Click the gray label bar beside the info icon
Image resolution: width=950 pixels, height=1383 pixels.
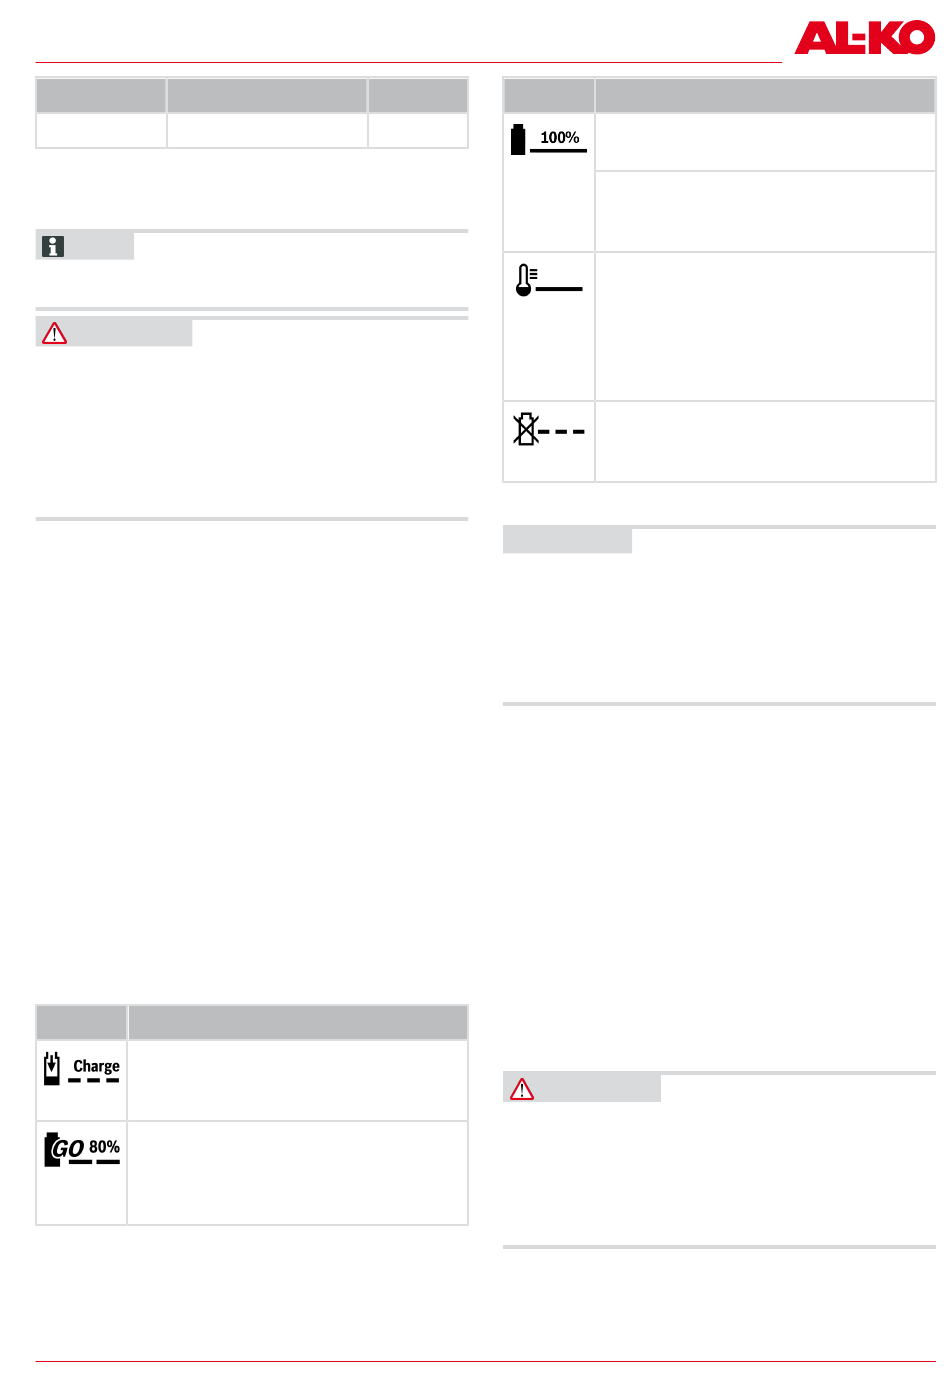pyautogui.click(x=100, y=246)
